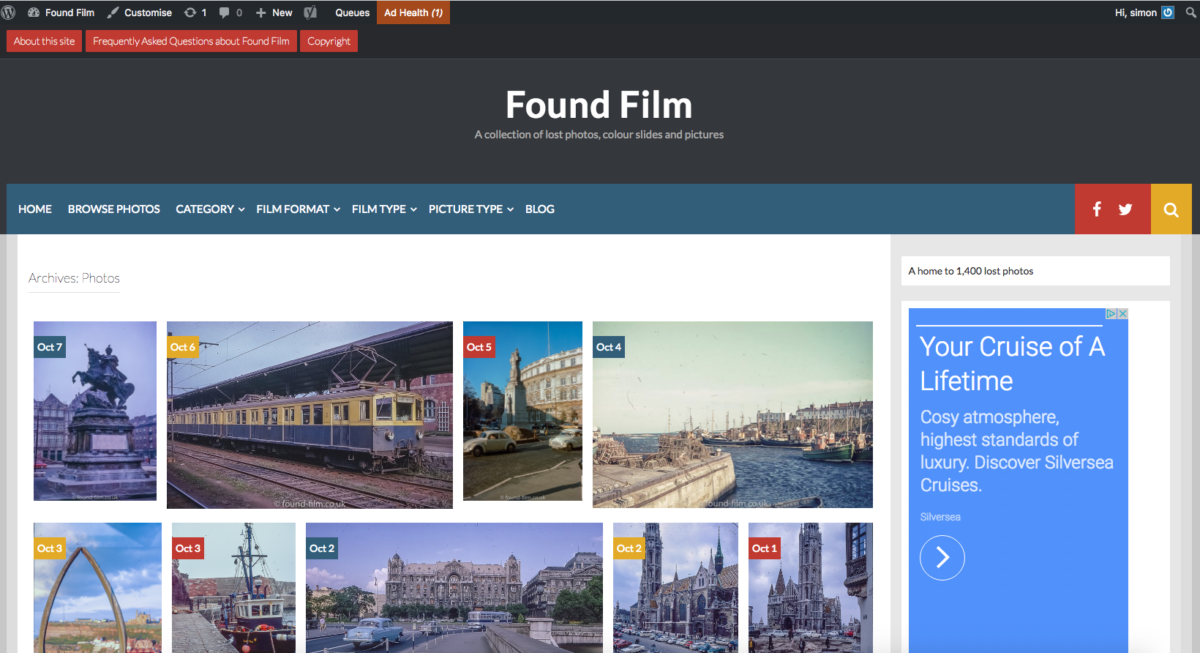Open Queues in the admin bar
Screen dimensions: 1200x653
pos(352,12)
